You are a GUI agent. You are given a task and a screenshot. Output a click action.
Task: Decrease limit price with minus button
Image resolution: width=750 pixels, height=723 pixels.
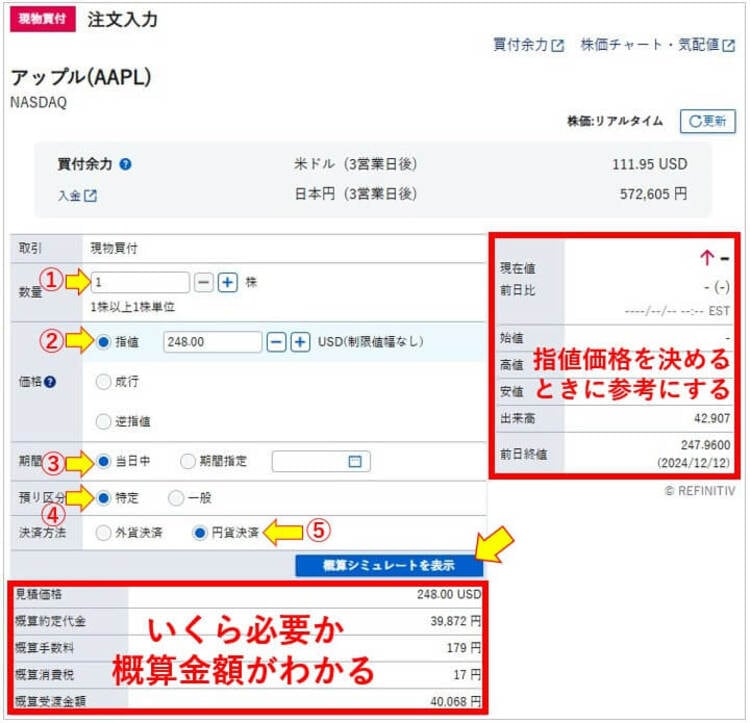(277, 342)
